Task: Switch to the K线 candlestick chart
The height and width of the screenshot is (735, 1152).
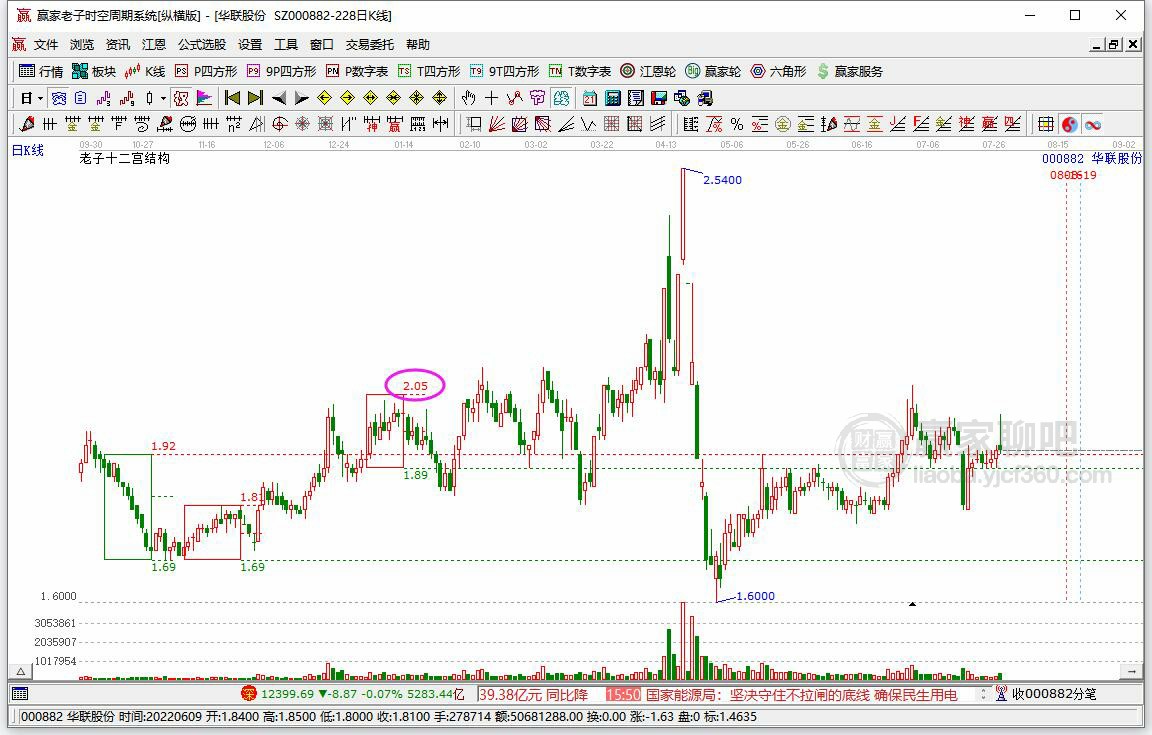Action: click(145, 71)
